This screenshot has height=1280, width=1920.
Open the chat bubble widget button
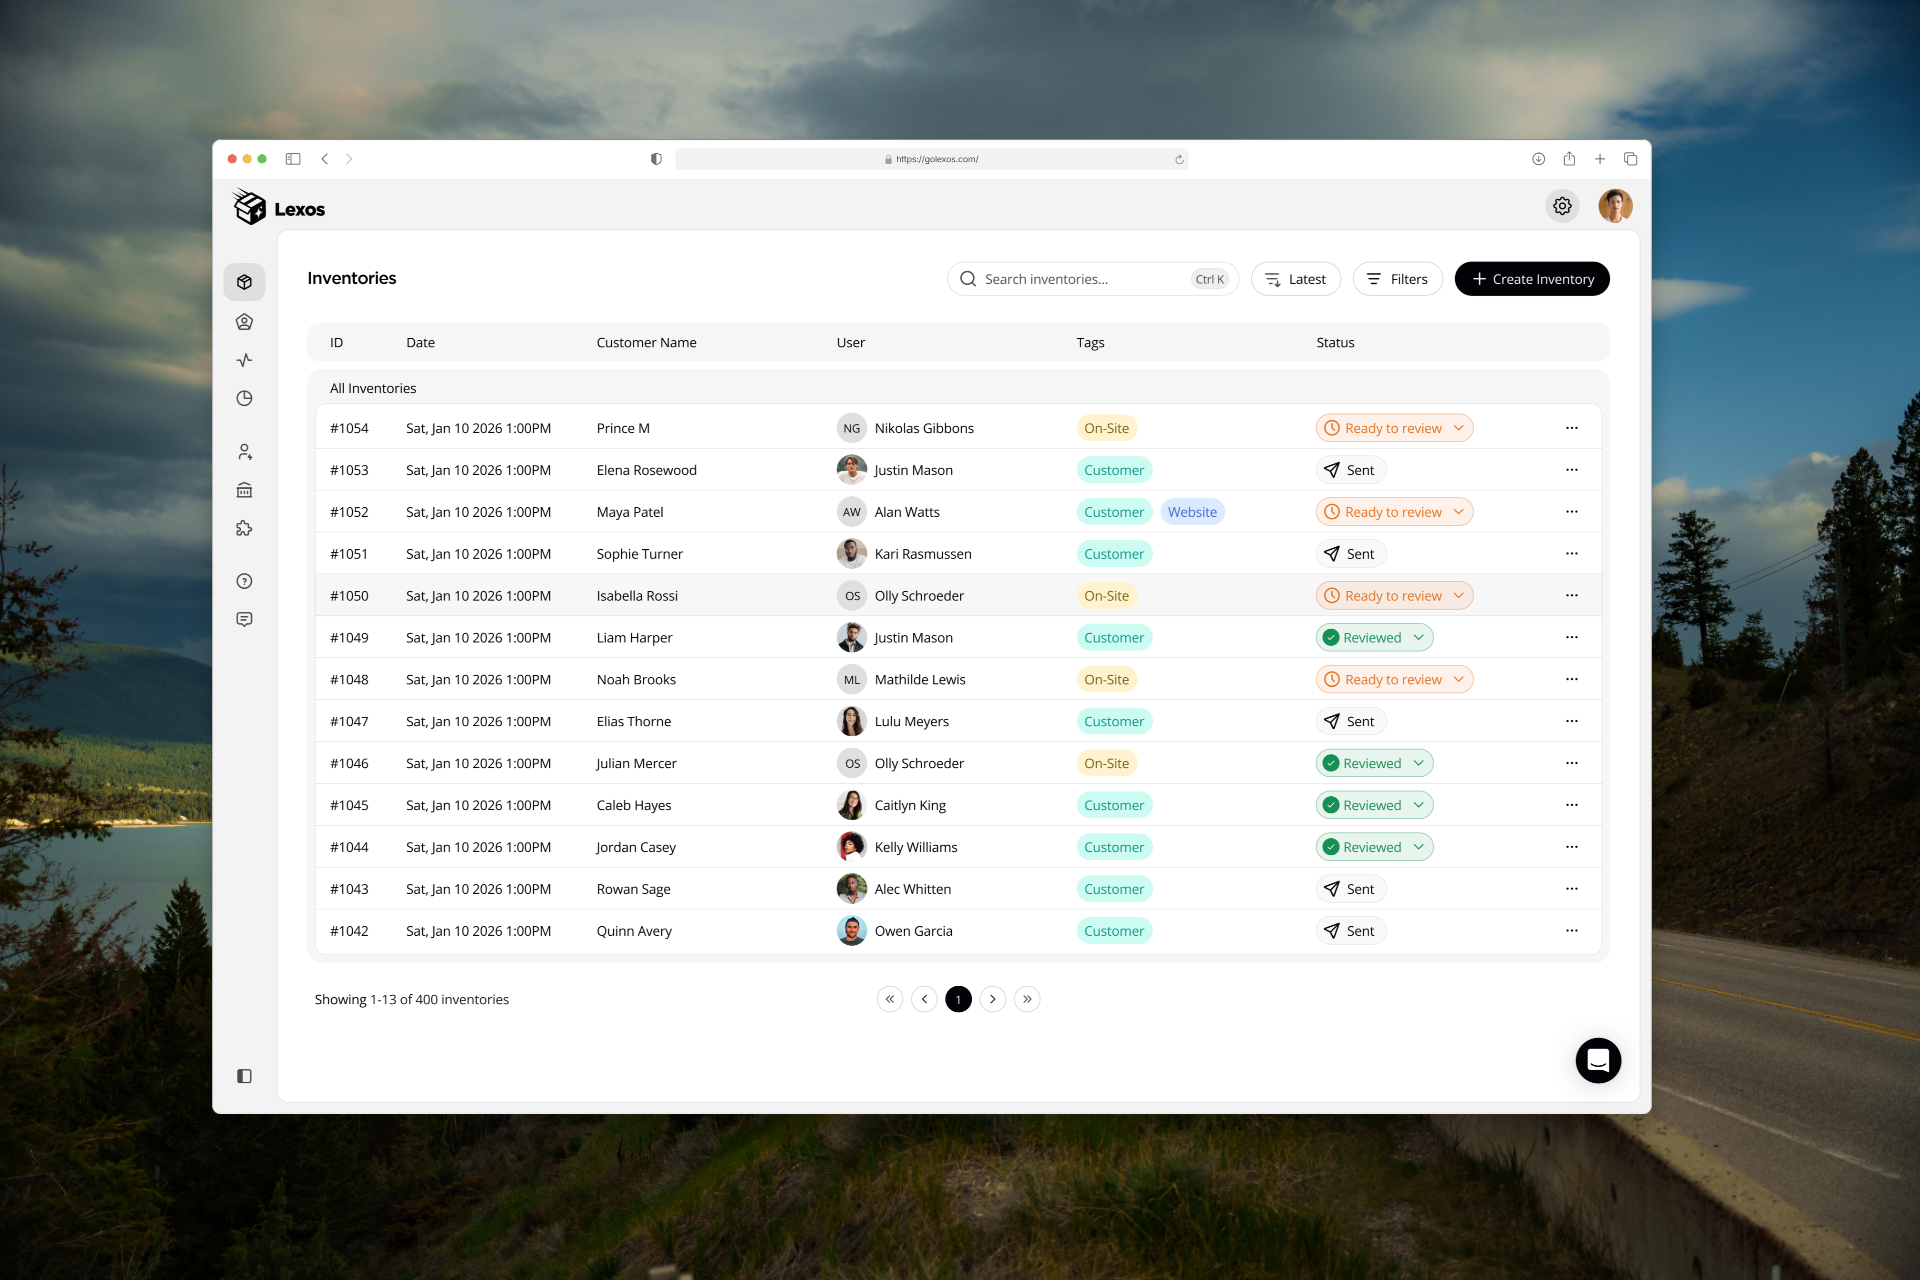(1598, 1060)
